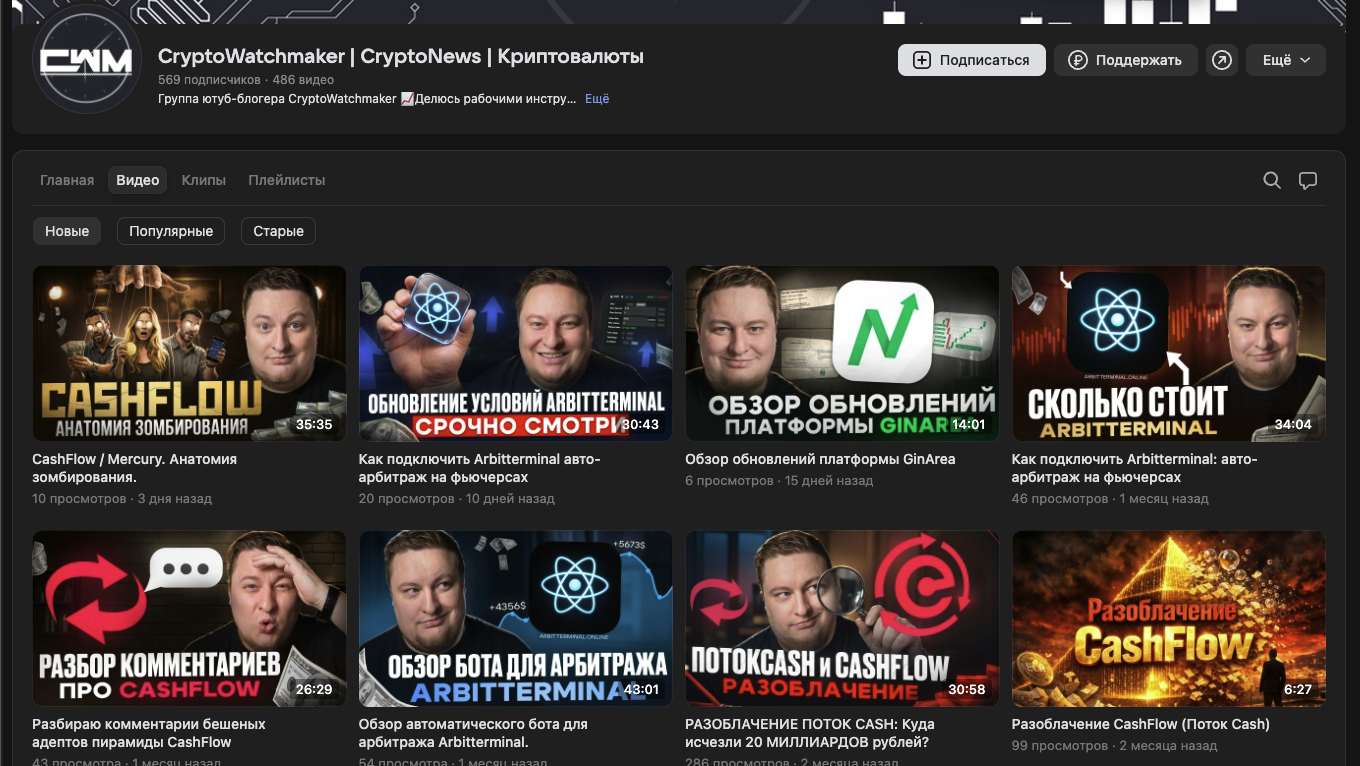This screenshot has width=1360, height=766.
Task: Sort videos by Новые
Action: point(67,231)
